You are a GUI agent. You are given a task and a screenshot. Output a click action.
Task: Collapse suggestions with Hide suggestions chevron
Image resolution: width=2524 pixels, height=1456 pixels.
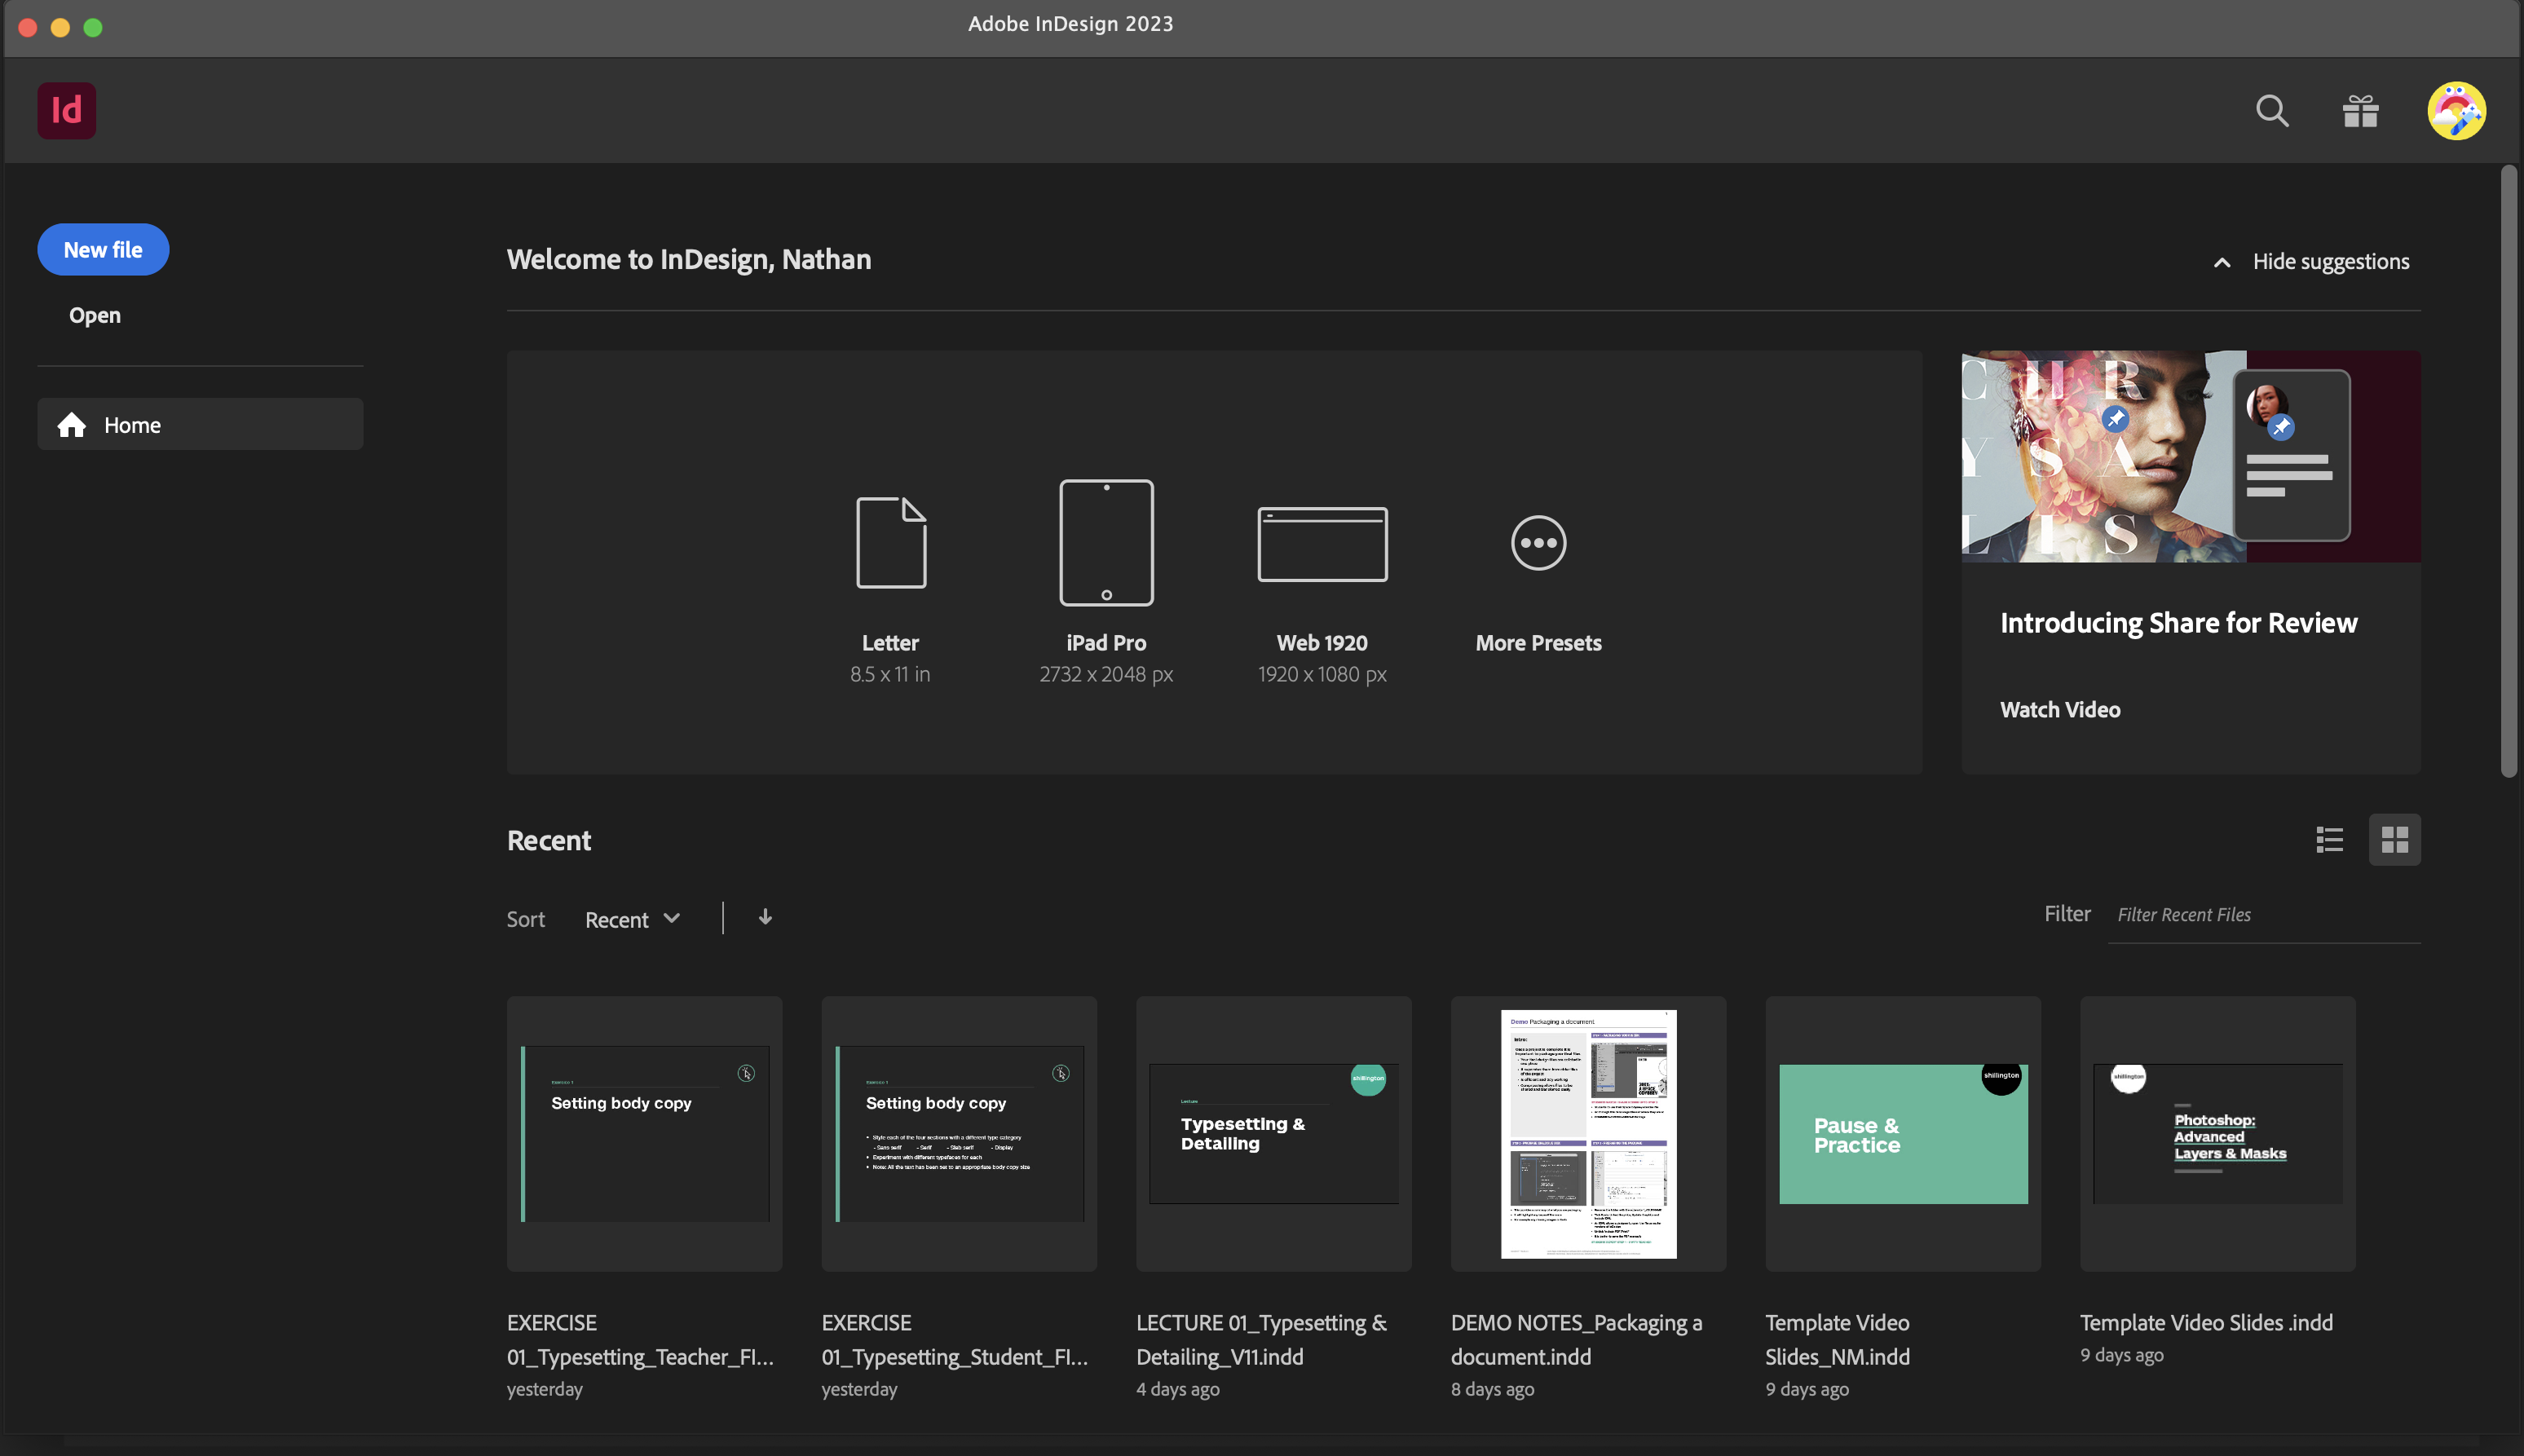click(x=2222, y=262)
